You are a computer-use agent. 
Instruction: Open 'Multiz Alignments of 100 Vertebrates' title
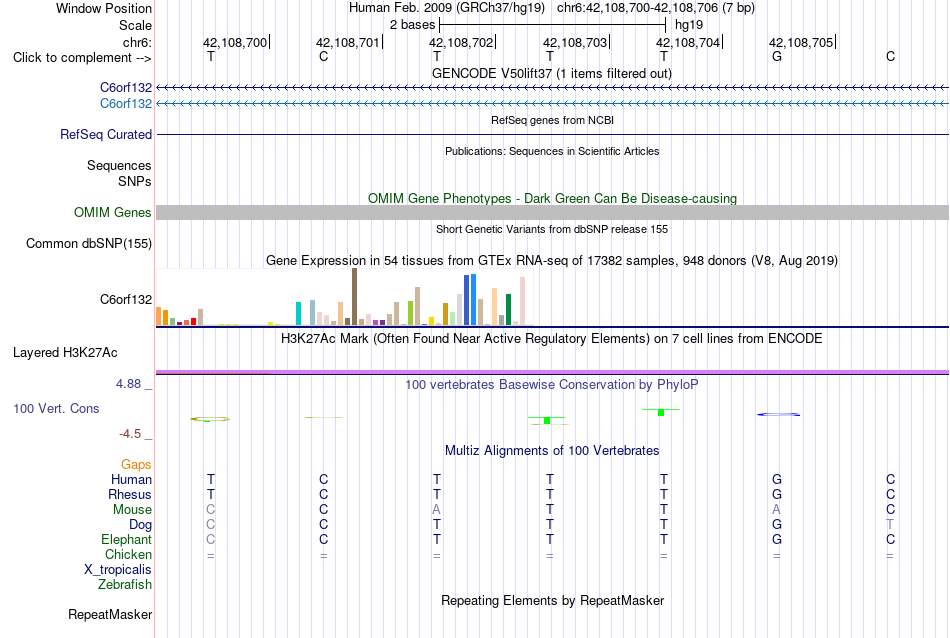click(552, 450)
